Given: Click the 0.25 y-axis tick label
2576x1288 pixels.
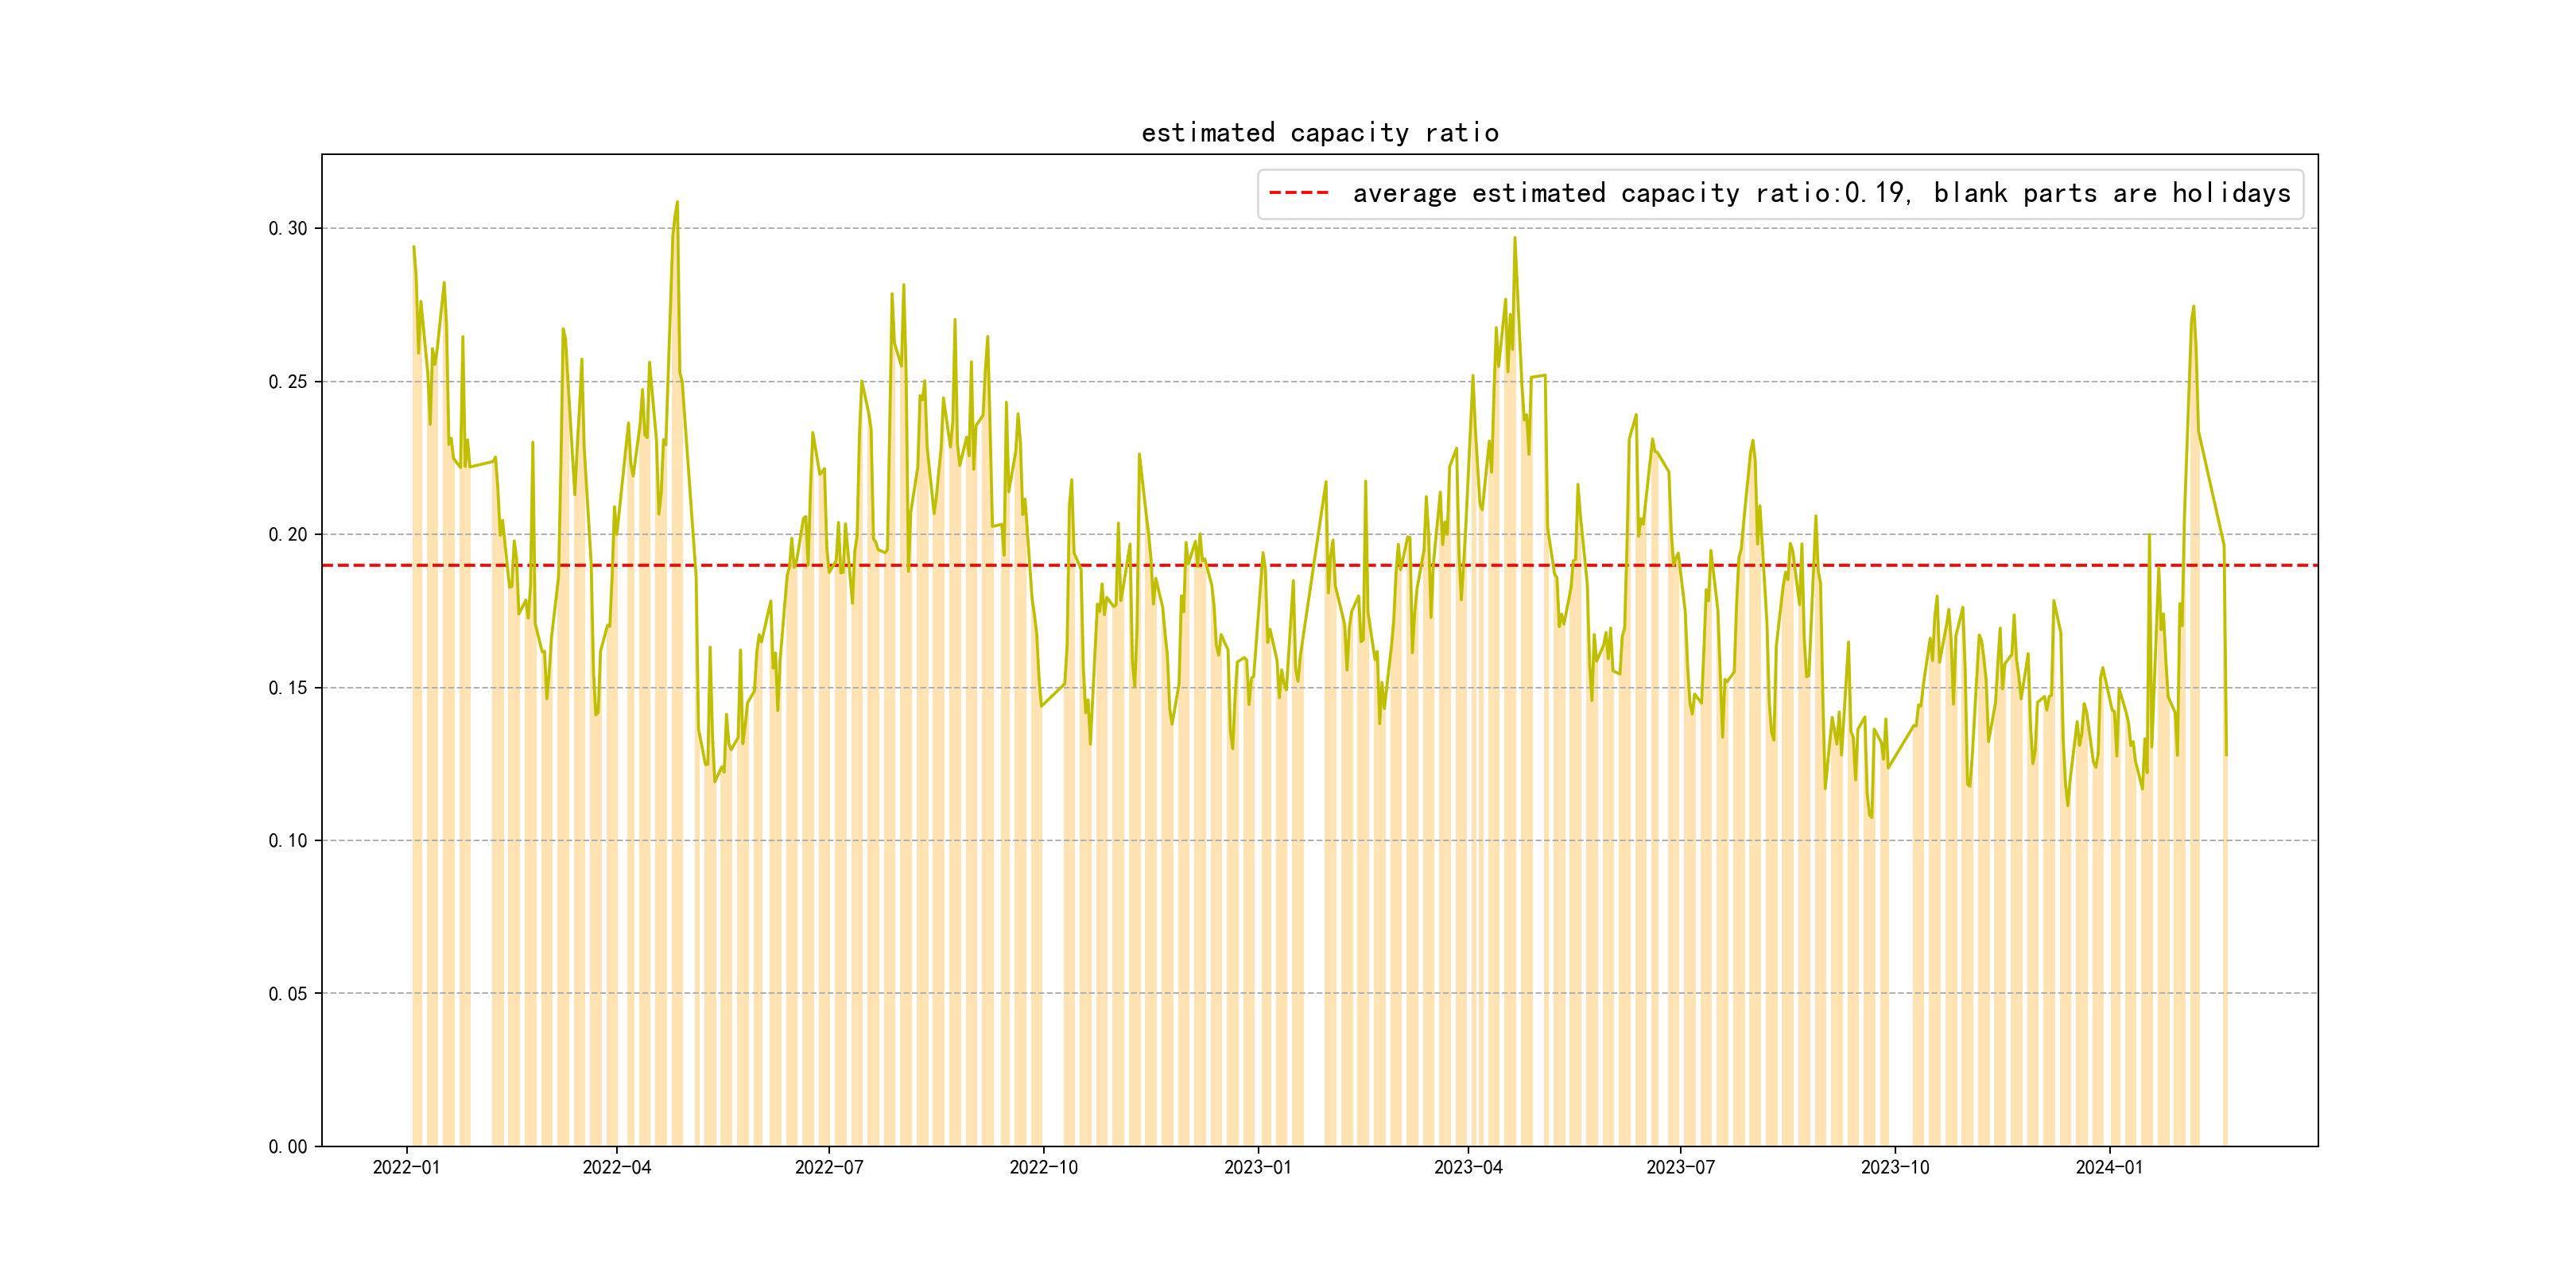Looking at the screenshot, I should 288,382.
